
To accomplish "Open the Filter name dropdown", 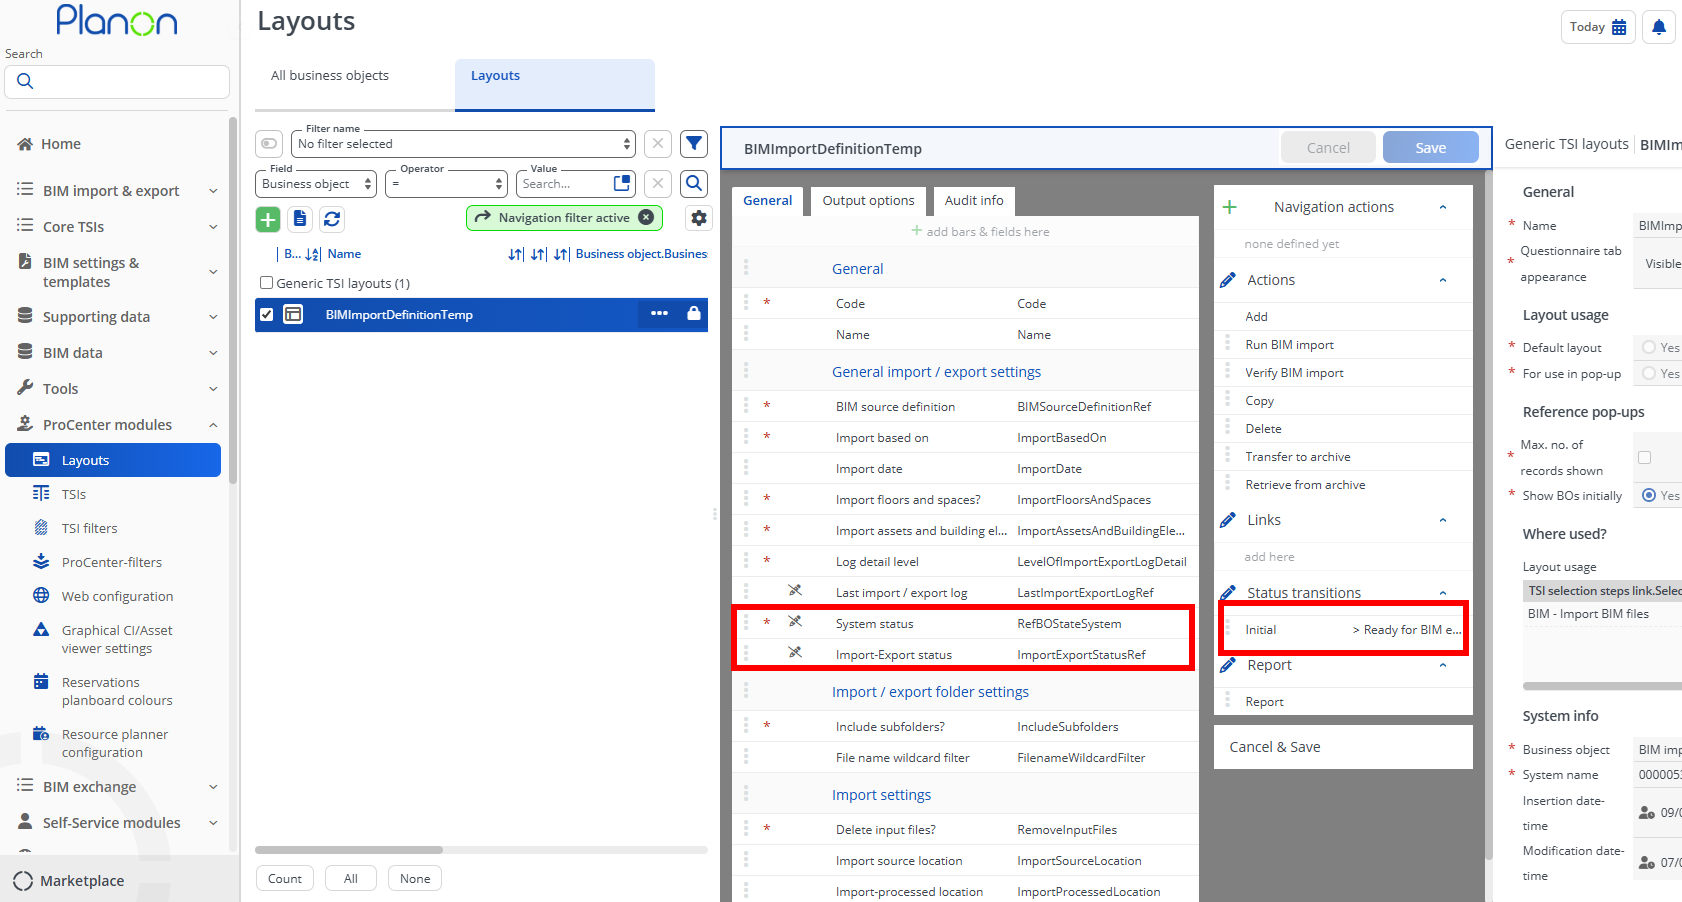I will [x=463, y=144].
